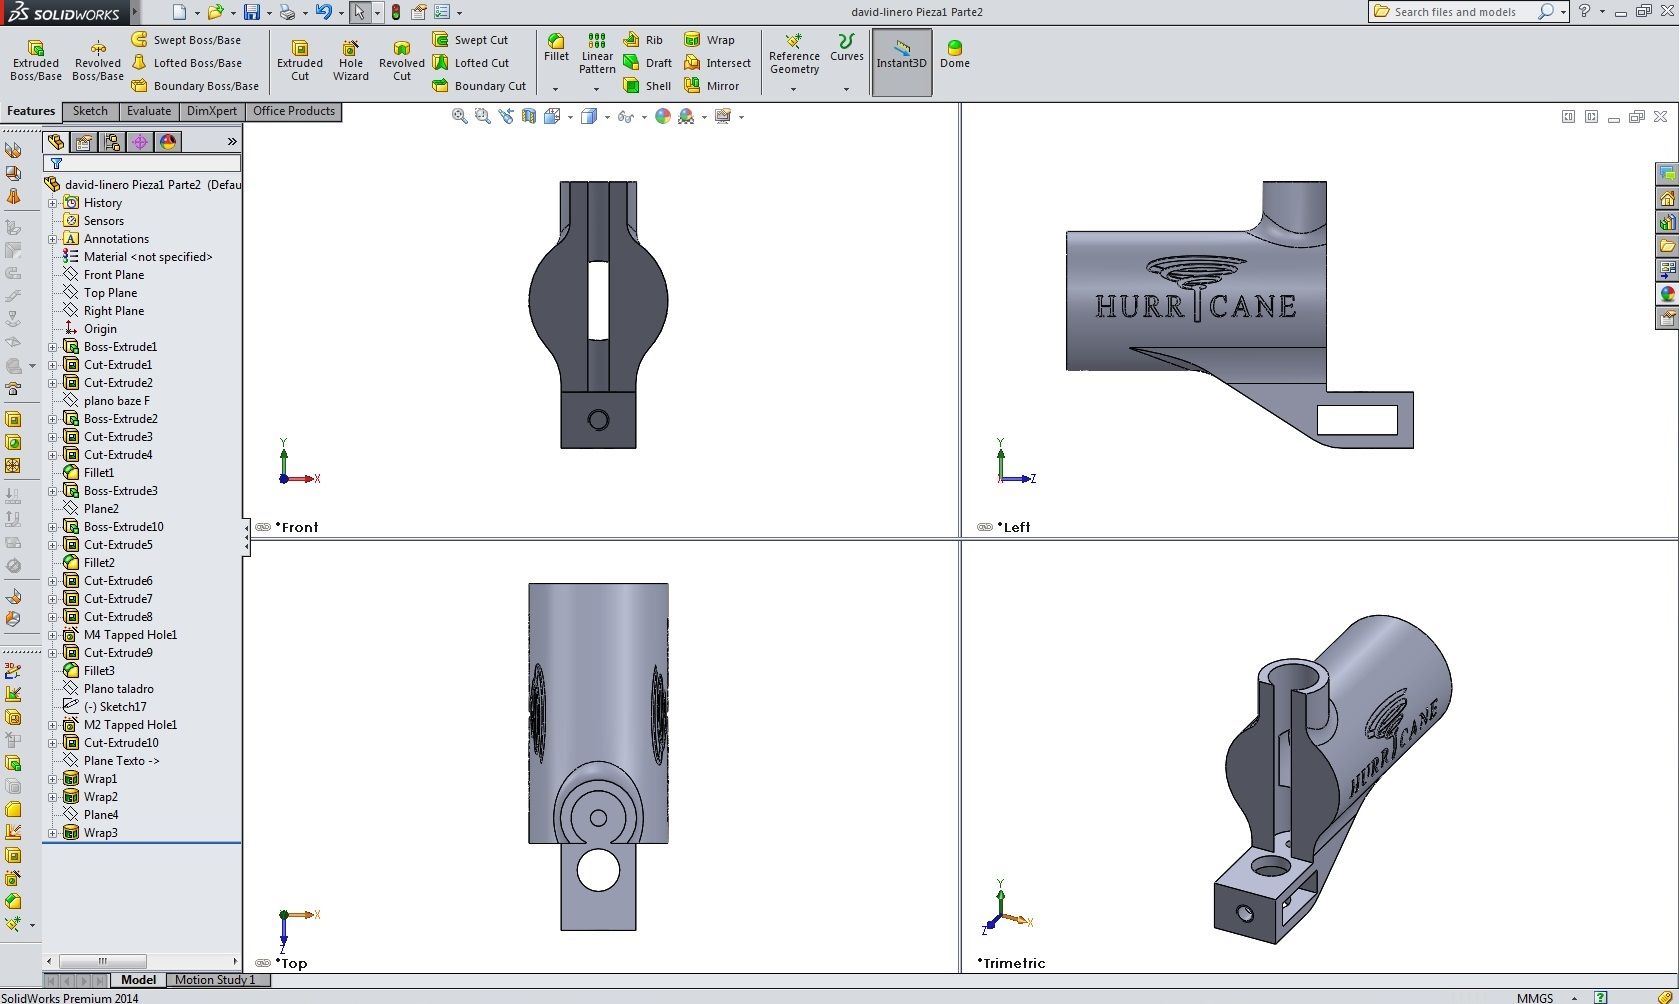Open Curves dropdown arrow
This screenshot has width=1680, height=1004.
(x=846, y=89)
